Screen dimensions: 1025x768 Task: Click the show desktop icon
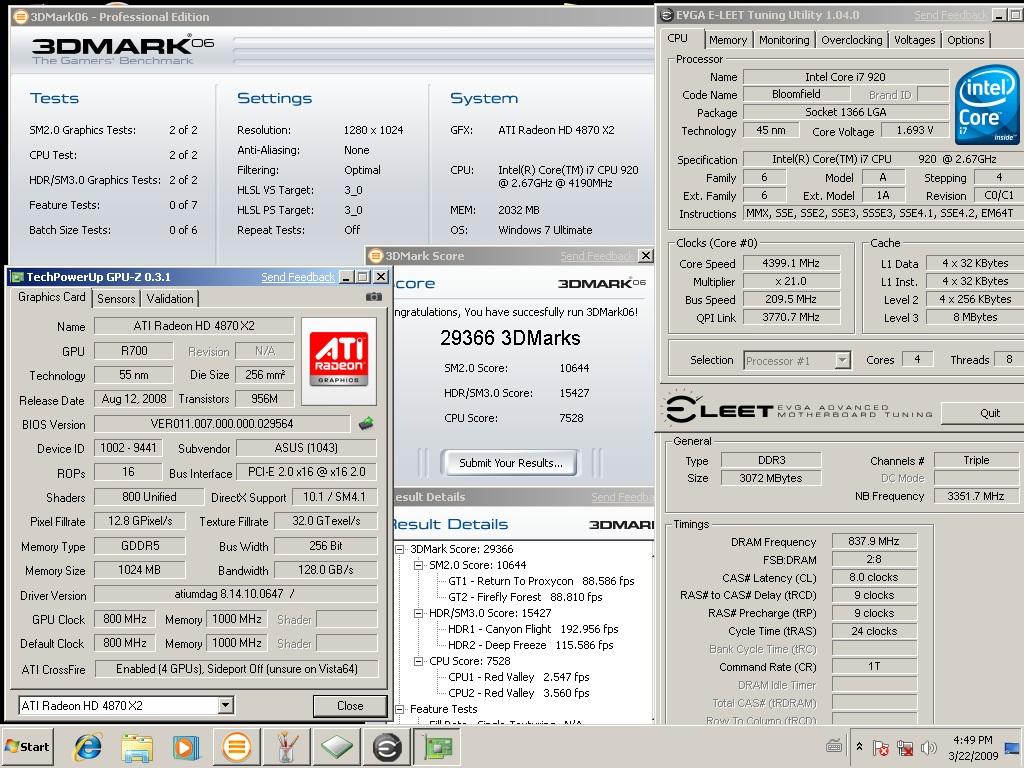click(x=1013, y=747)
